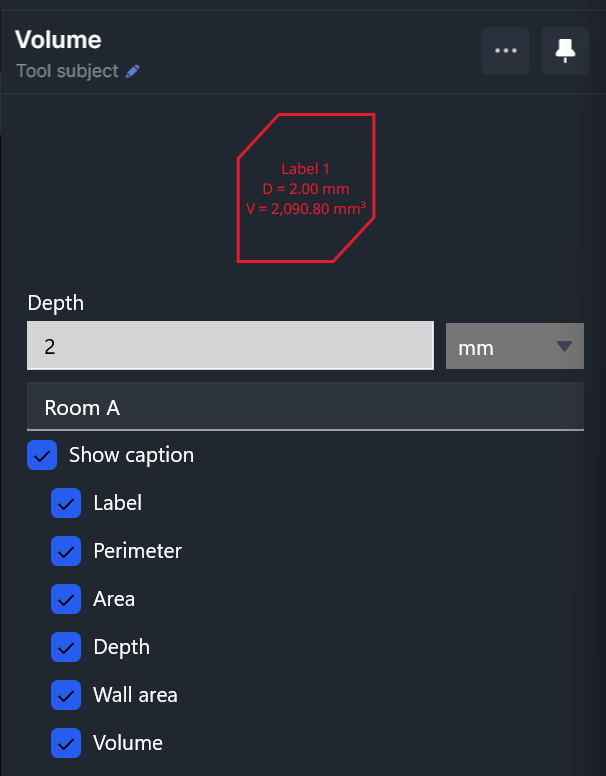
Task: Focus the Depth value input showing 2
Action: coord(230,345)
